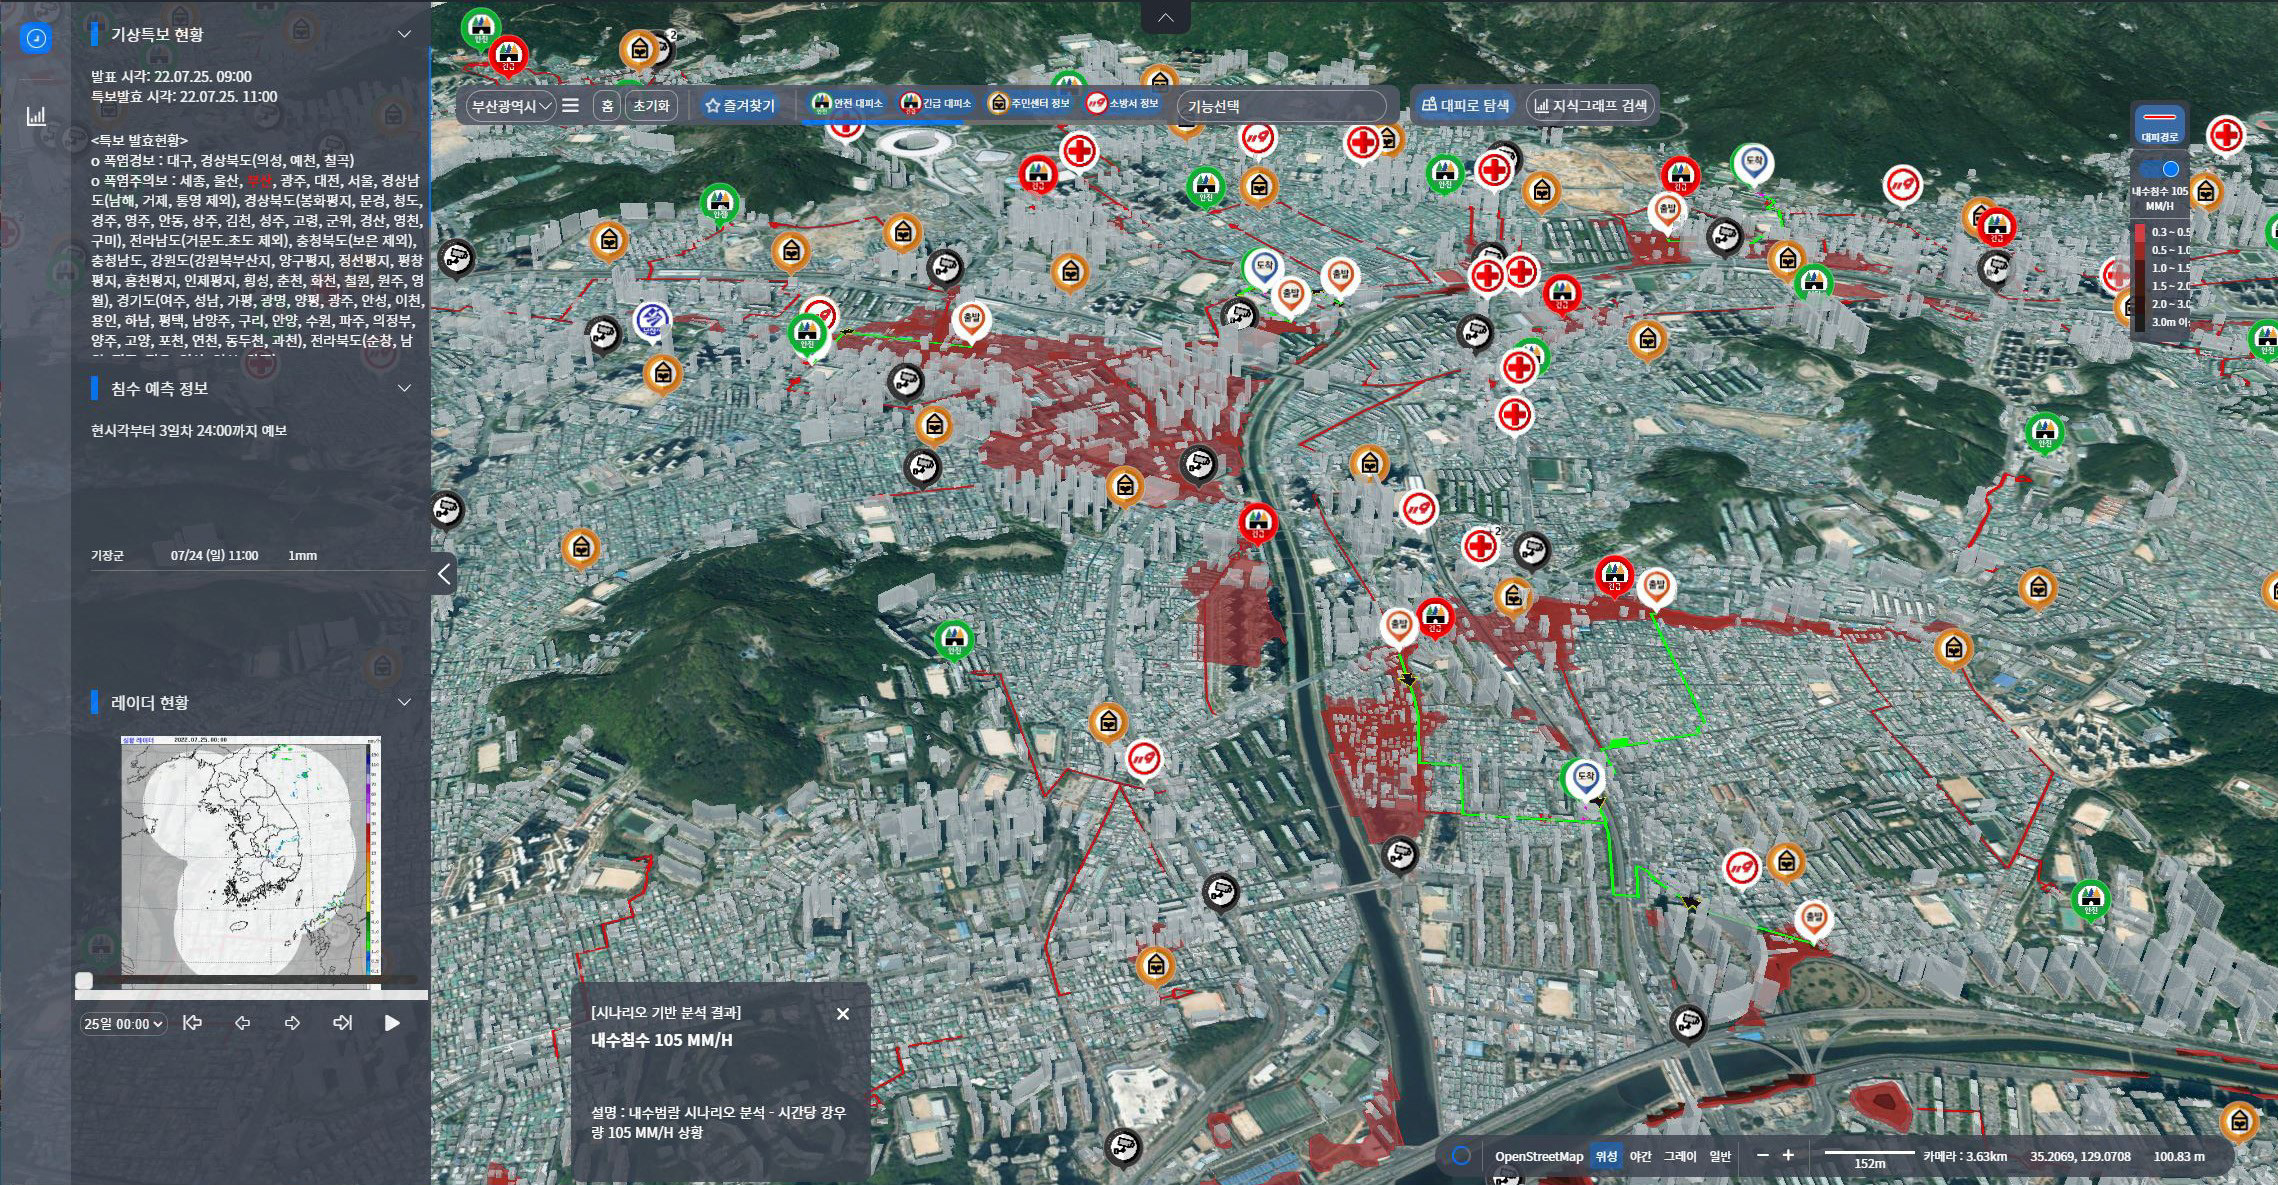2278x1185 pixels.
Task: Select the 그레이 basemap option
Action: 1679,1156
